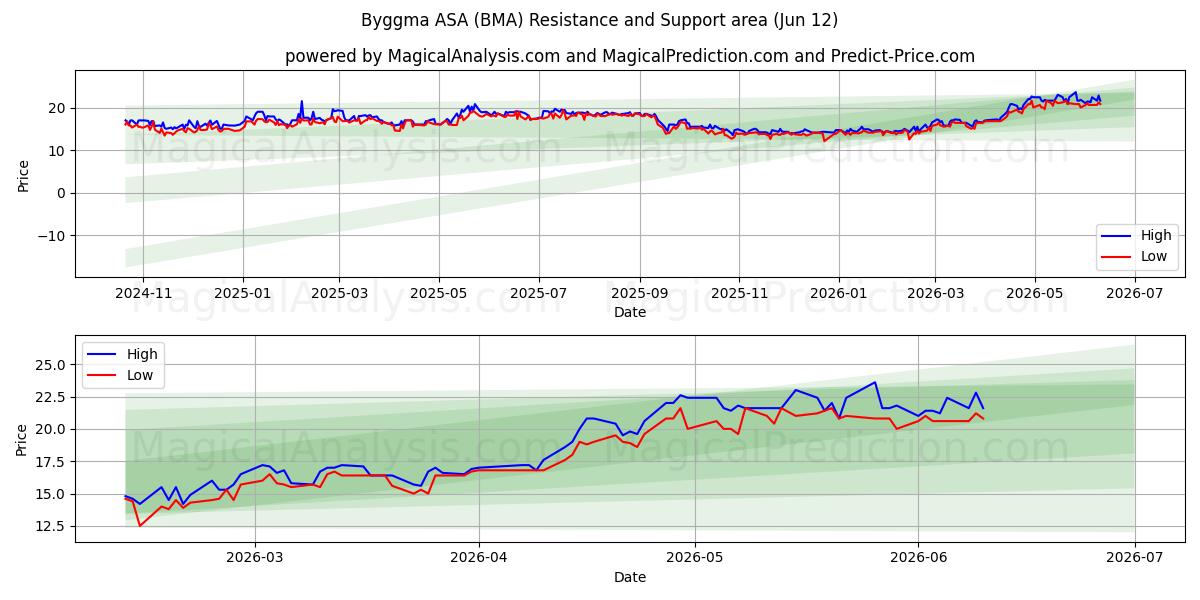Click the '2024-11' date tick label, top chart
The image size is (1200, 600).
coord(143,293)
